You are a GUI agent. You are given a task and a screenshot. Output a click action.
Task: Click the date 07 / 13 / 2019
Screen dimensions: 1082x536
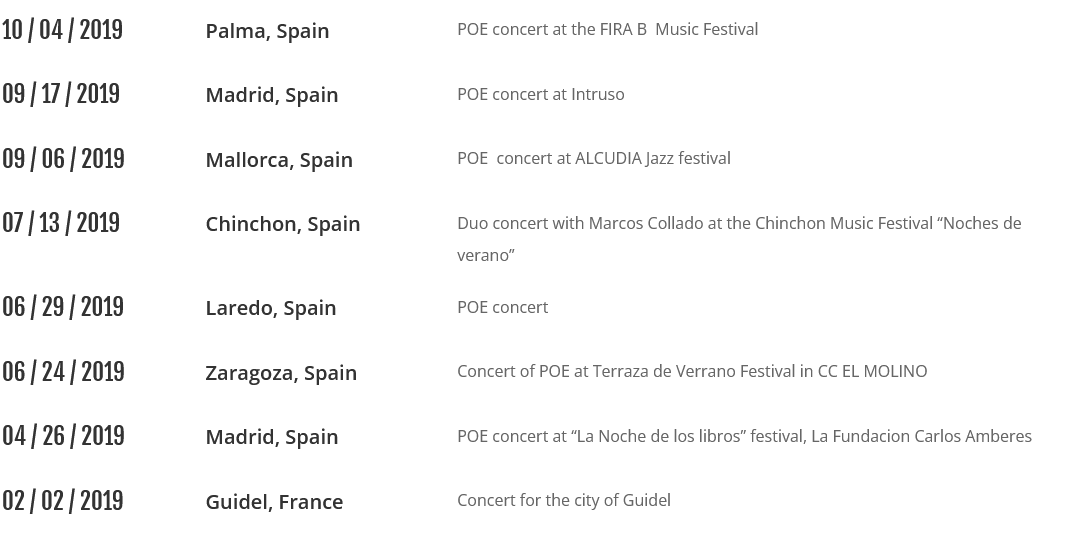pyautogui.click(x=61, y=224)
